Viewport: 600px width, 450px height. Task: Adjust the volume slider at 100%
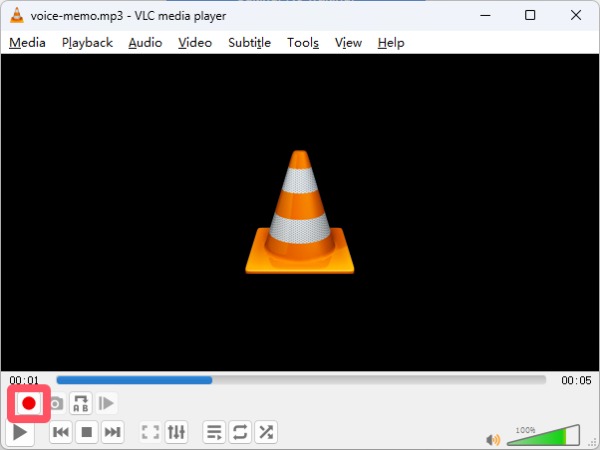(x=543, y=435)
